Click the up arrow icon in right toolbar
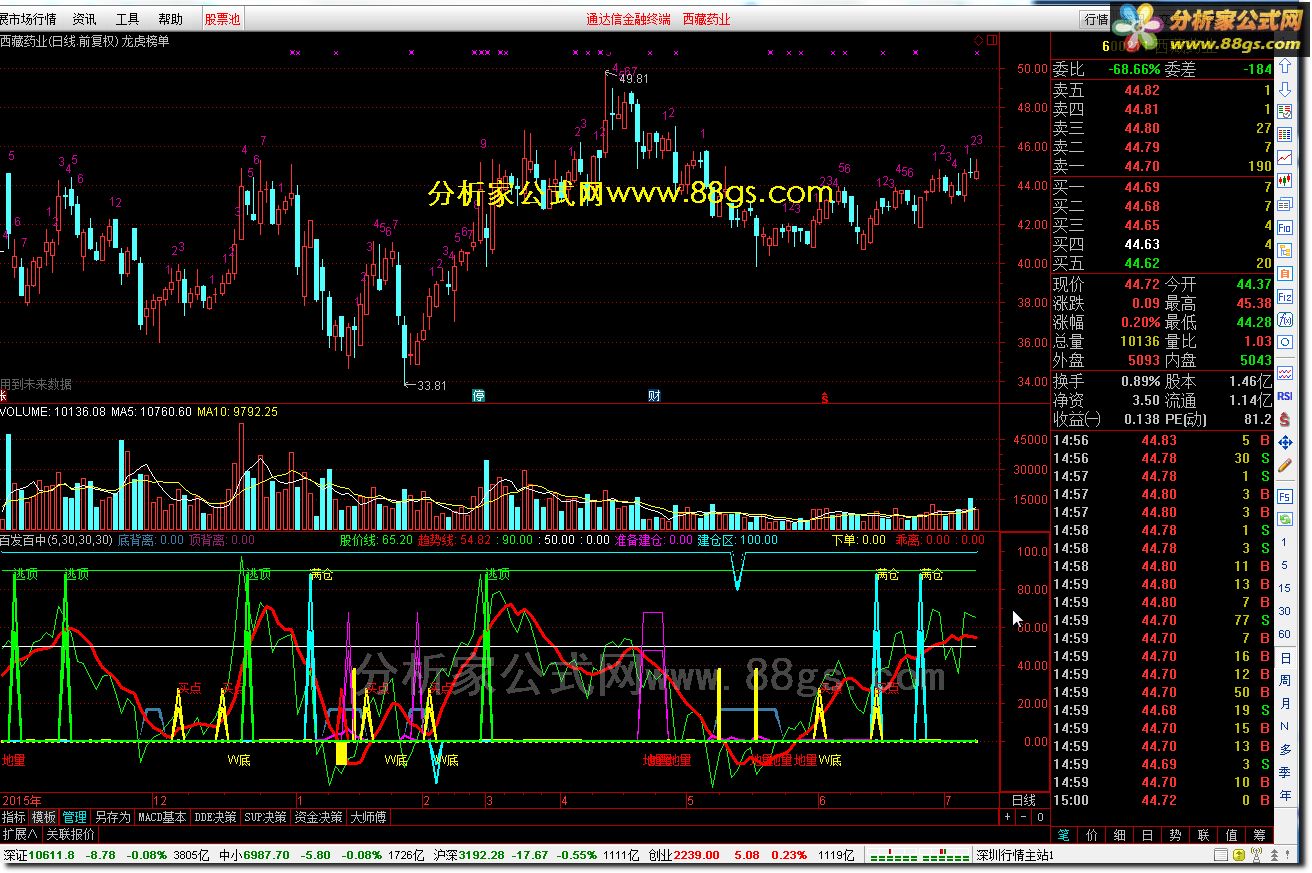The height and width of the screenshot is (873, 1312). tap(1285, 66)
